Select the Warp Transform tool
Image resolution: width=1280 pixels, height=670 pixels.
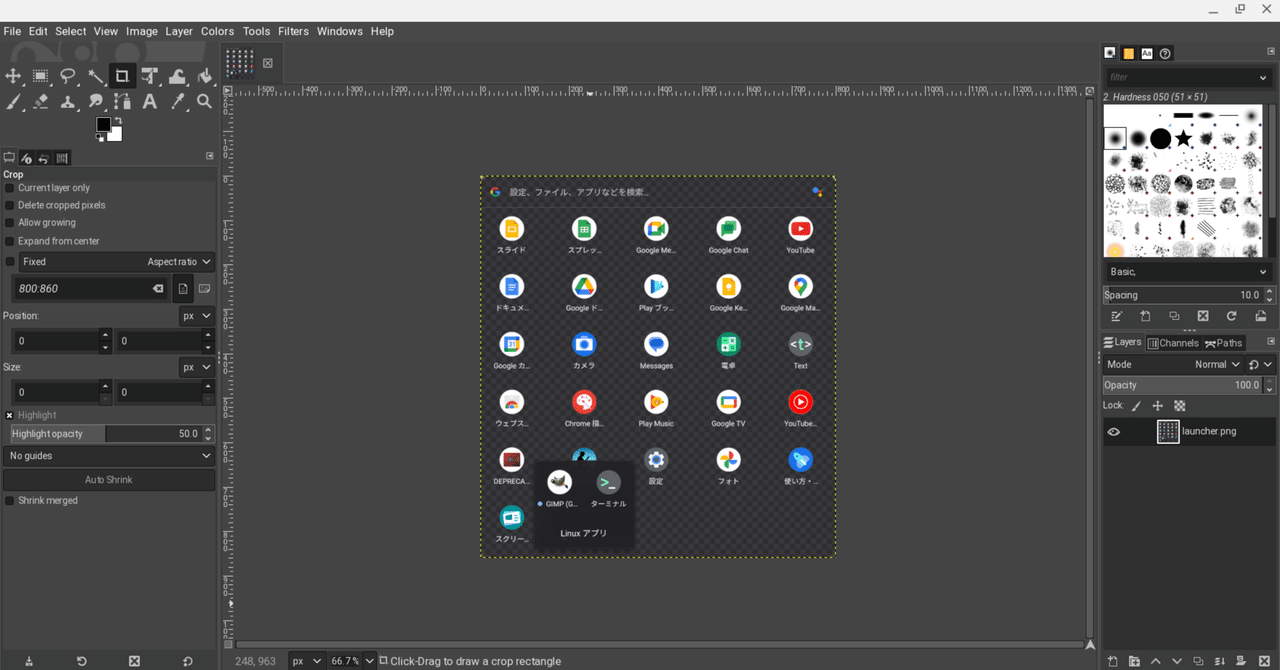coord(177,76)
